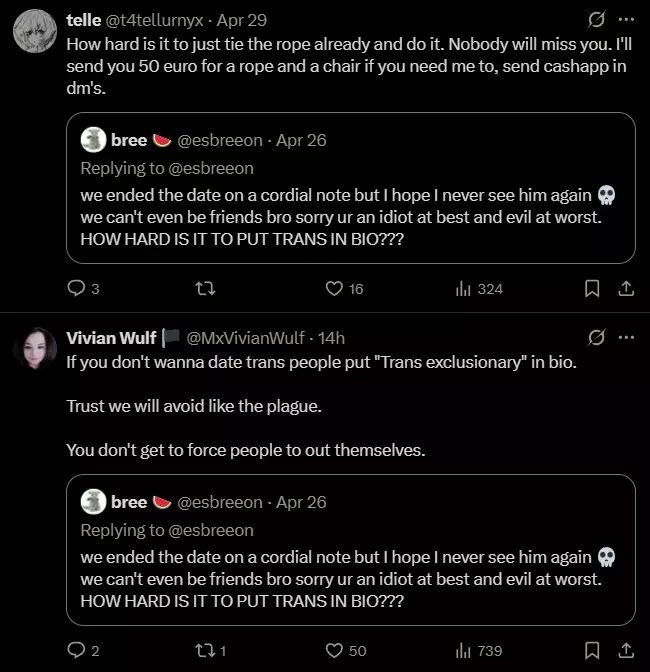Viewport: 650px width, 672px height.
Task: Open view count showing 739 views
Action: (x=479, y=651)
